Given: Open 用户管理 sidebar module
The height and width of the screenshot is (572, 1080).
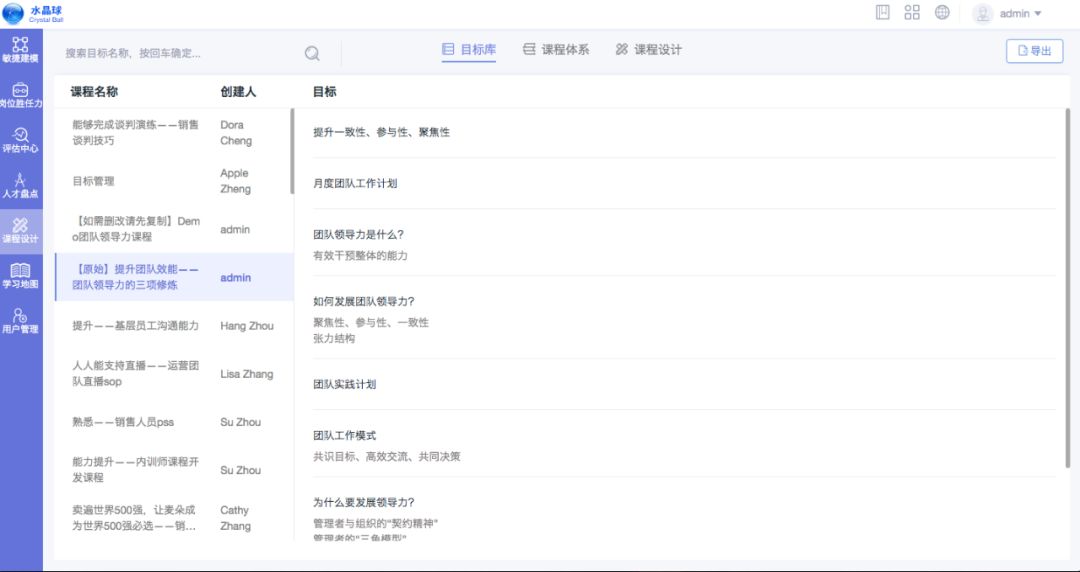Looking at the screenshot, I should (20, 320).
